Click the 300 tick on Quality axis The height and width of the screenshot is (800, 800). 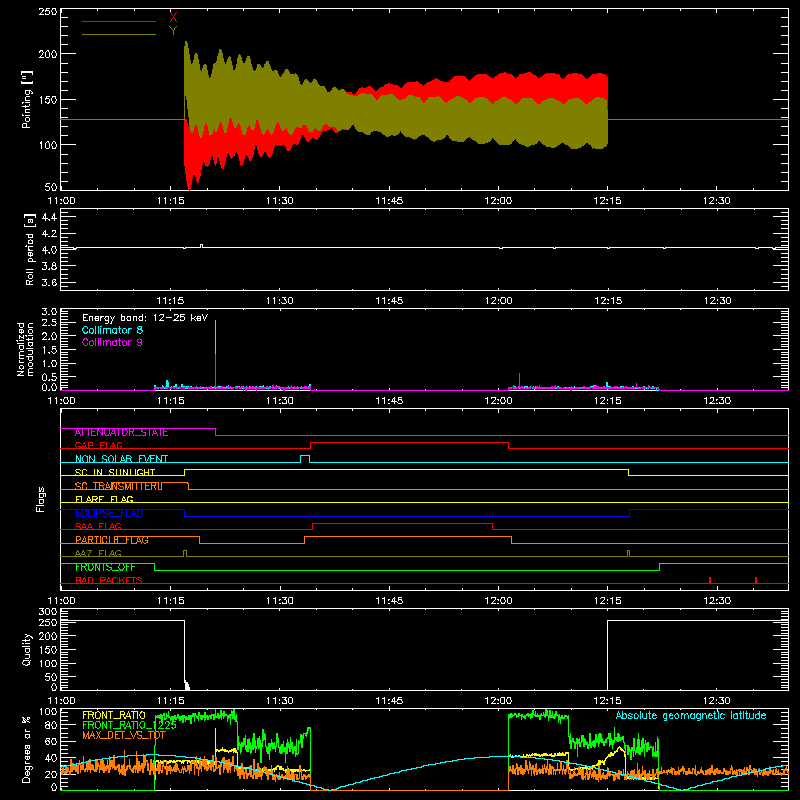[49, 612]
